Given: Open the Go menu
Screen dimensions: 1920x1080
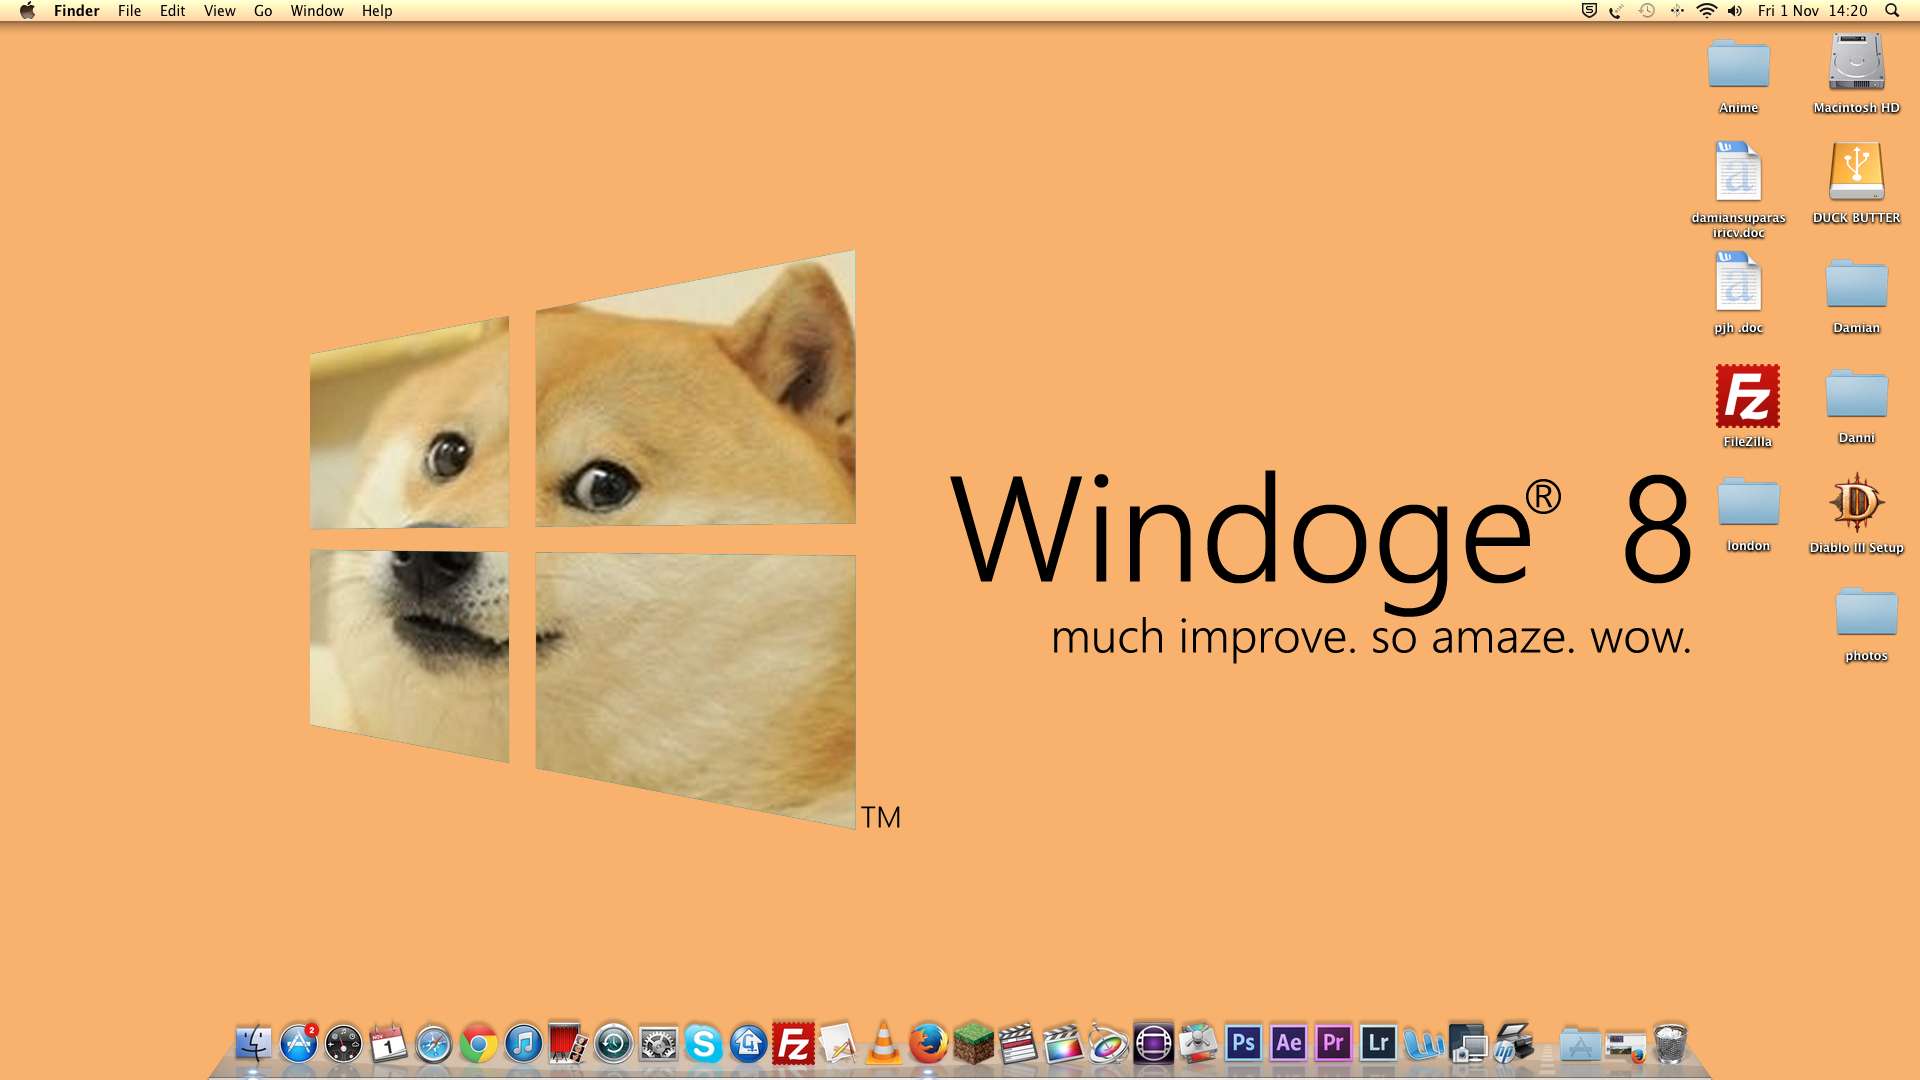Looking at the screenshot, I should click(x=263, y=11).
